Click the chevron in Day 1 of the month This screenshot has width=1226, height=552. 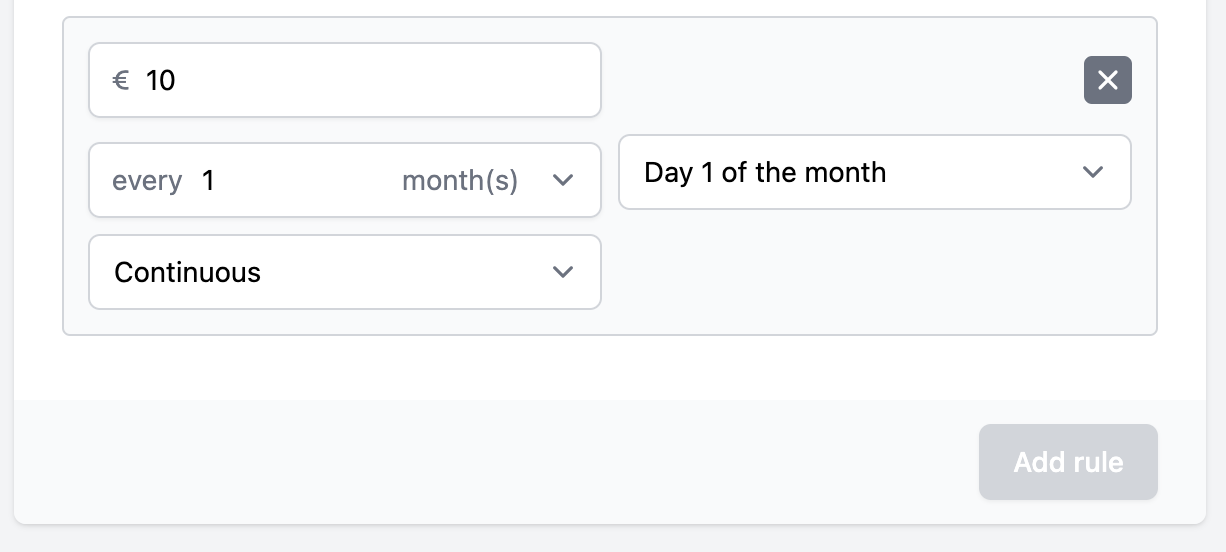(1093, 172)
